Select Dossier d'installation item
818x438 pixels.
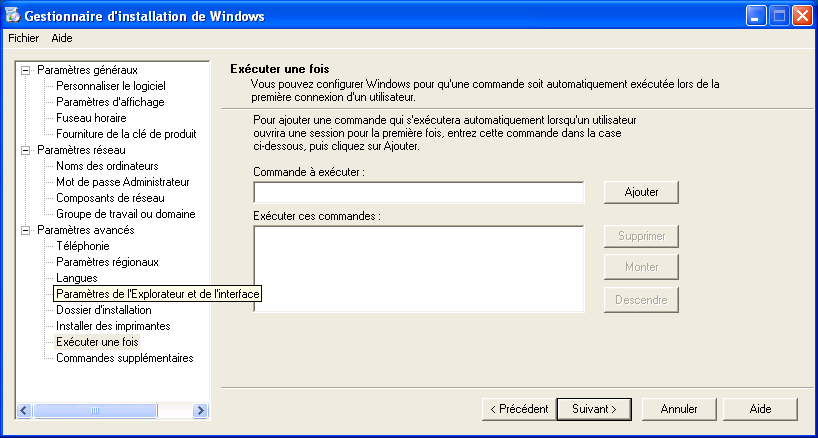pyautogui.click(x=104, y=310)
